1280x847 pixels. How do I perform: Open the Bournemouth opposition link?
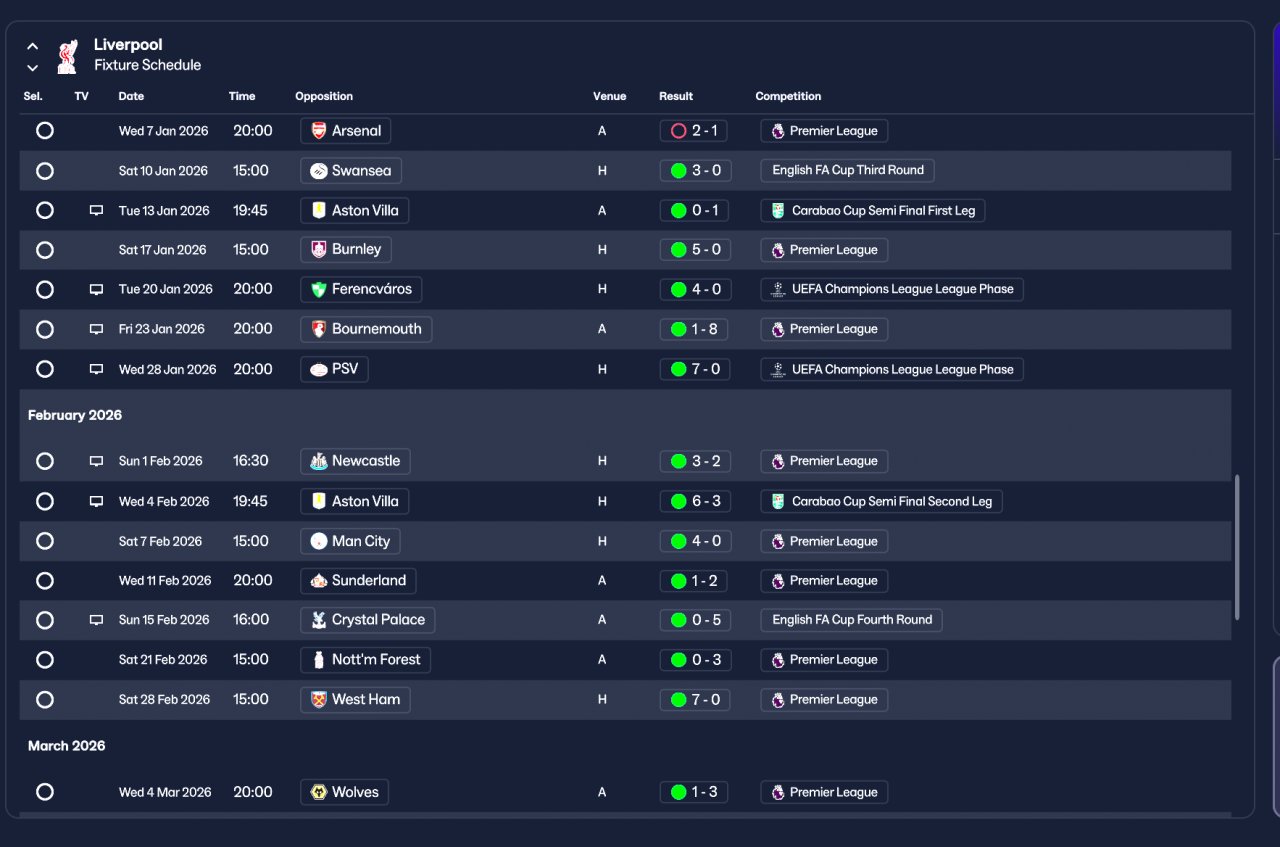click(x=366, y=329)
